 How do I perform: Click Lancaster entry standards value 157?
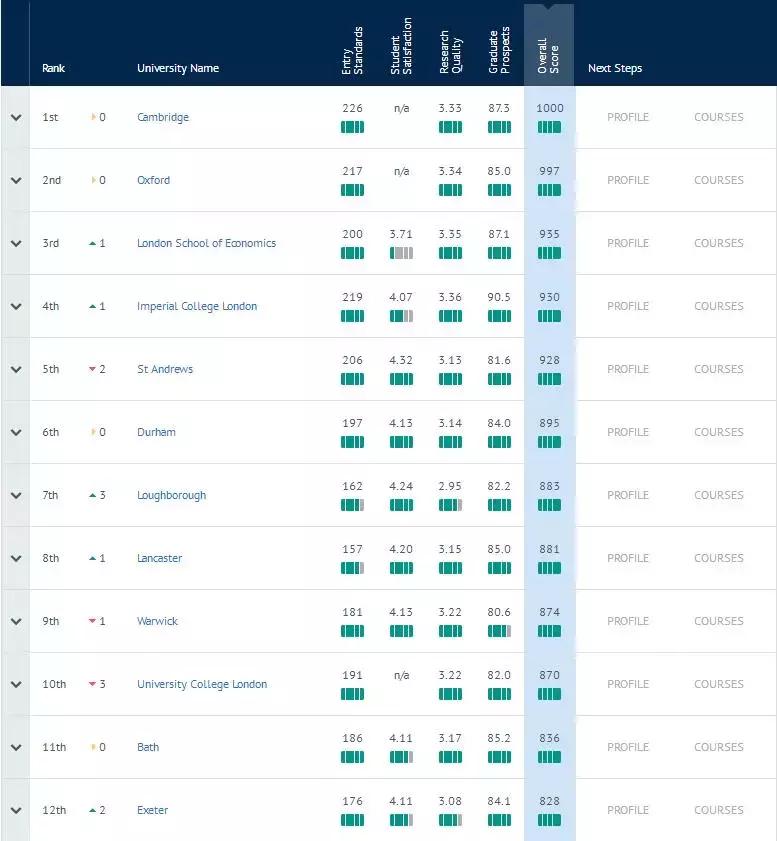pyautogui.click(x=352, y=549)
